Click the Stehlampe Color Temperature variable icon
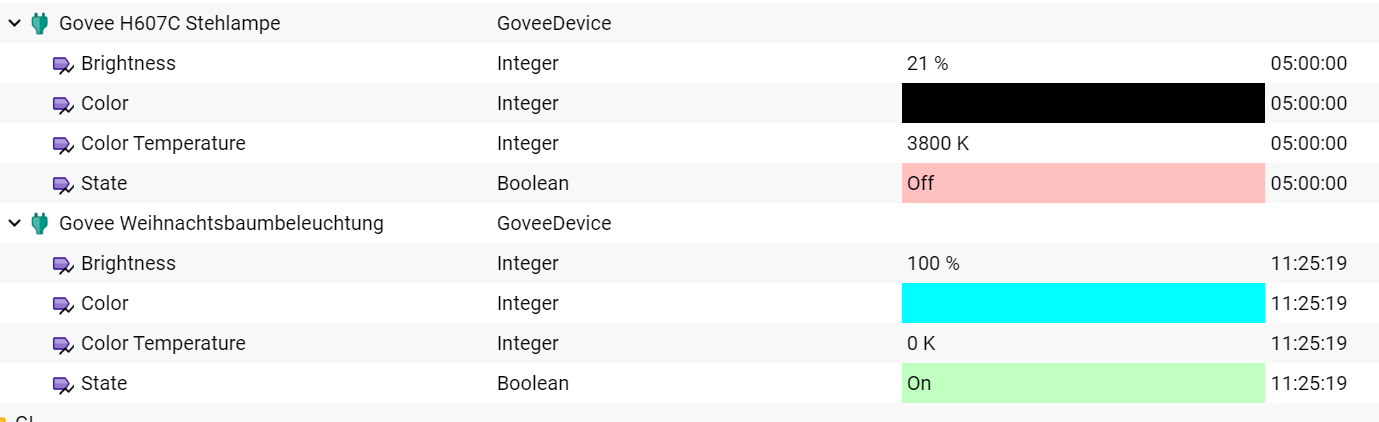This screenshot has height=422, width=1379. (63, 145)
